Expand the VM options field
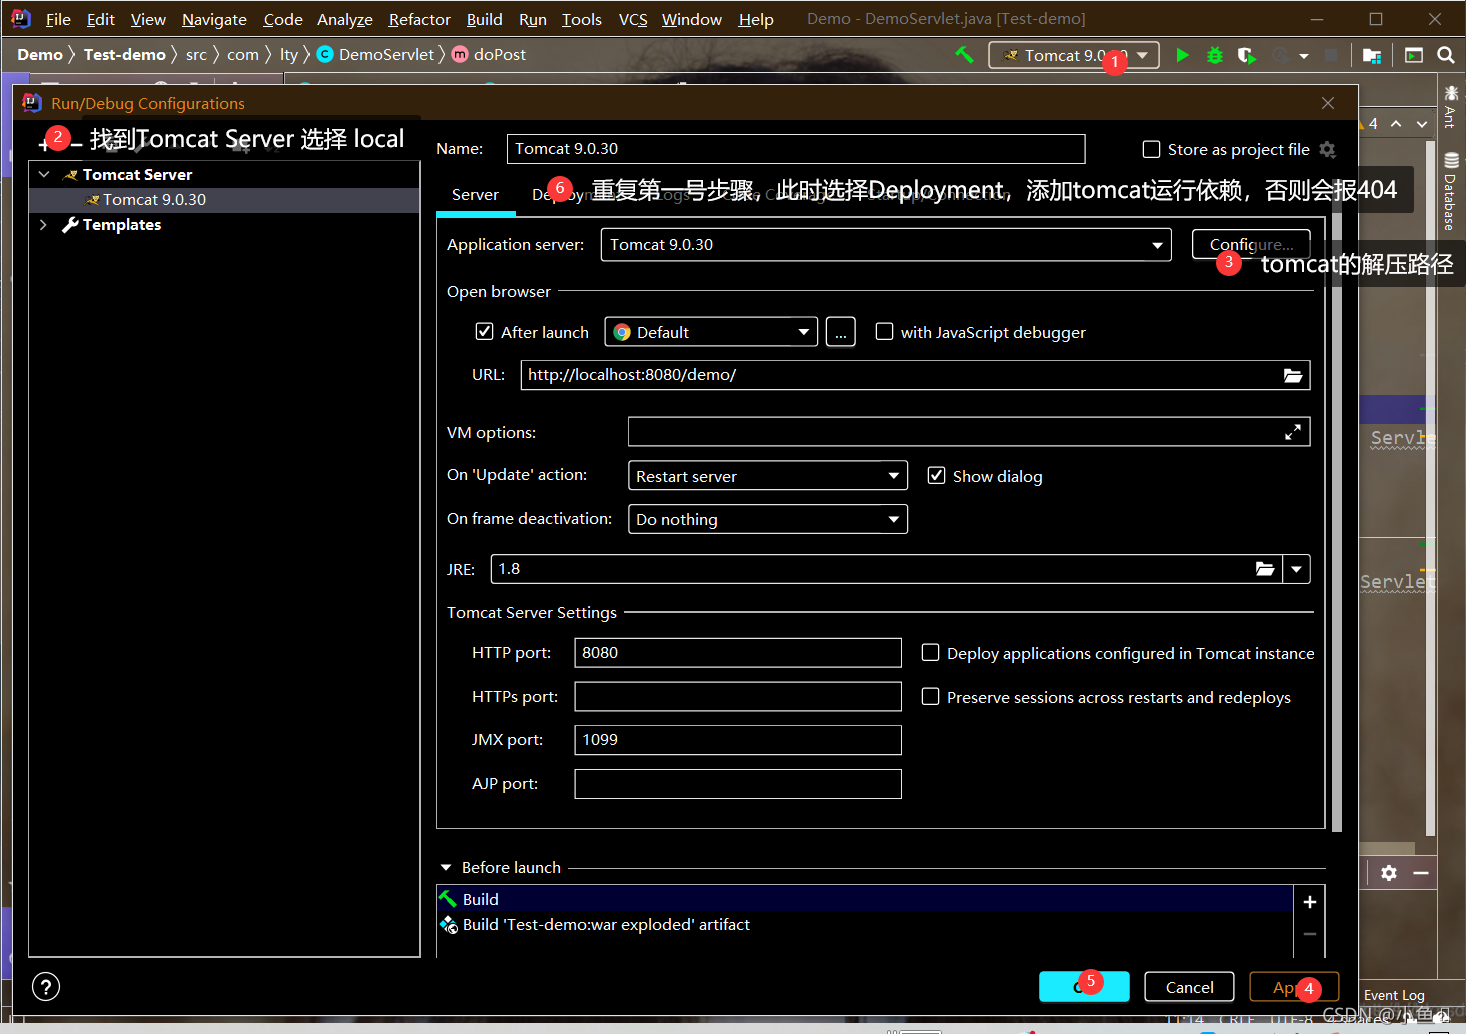Screen dimensions: 1466x1034 coord(1293,432)
